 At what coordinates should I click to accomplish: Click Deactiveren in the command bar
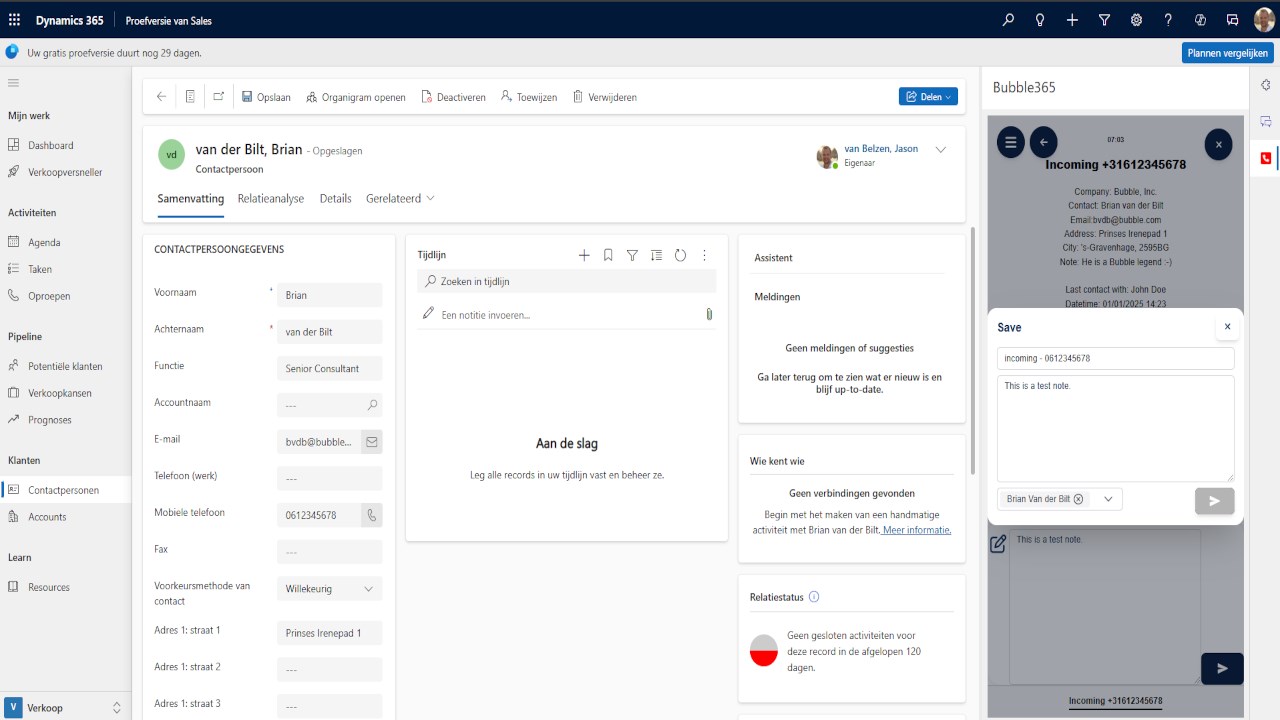pos(453,97)
